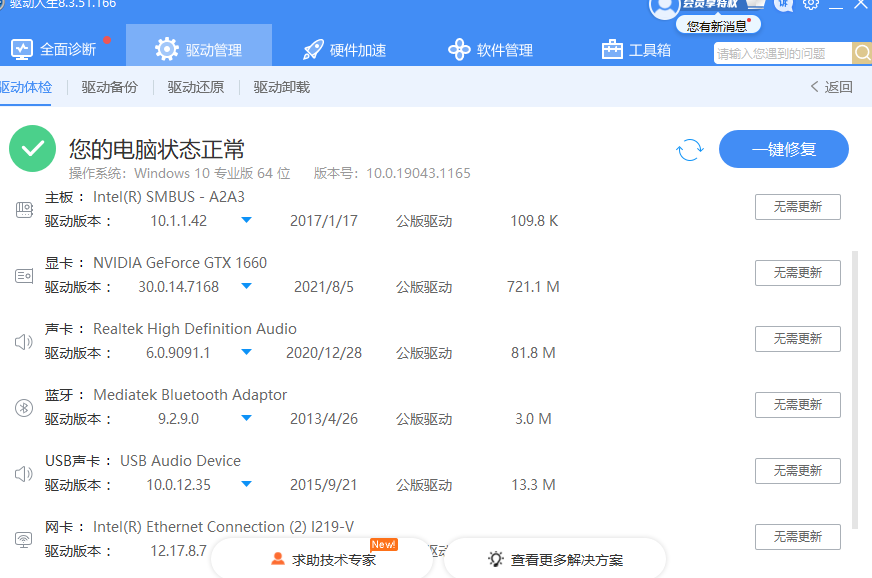Viewport: 872px width, 578px height.
Task: Open the 硬件加速 tab
Action: [345, 50]
